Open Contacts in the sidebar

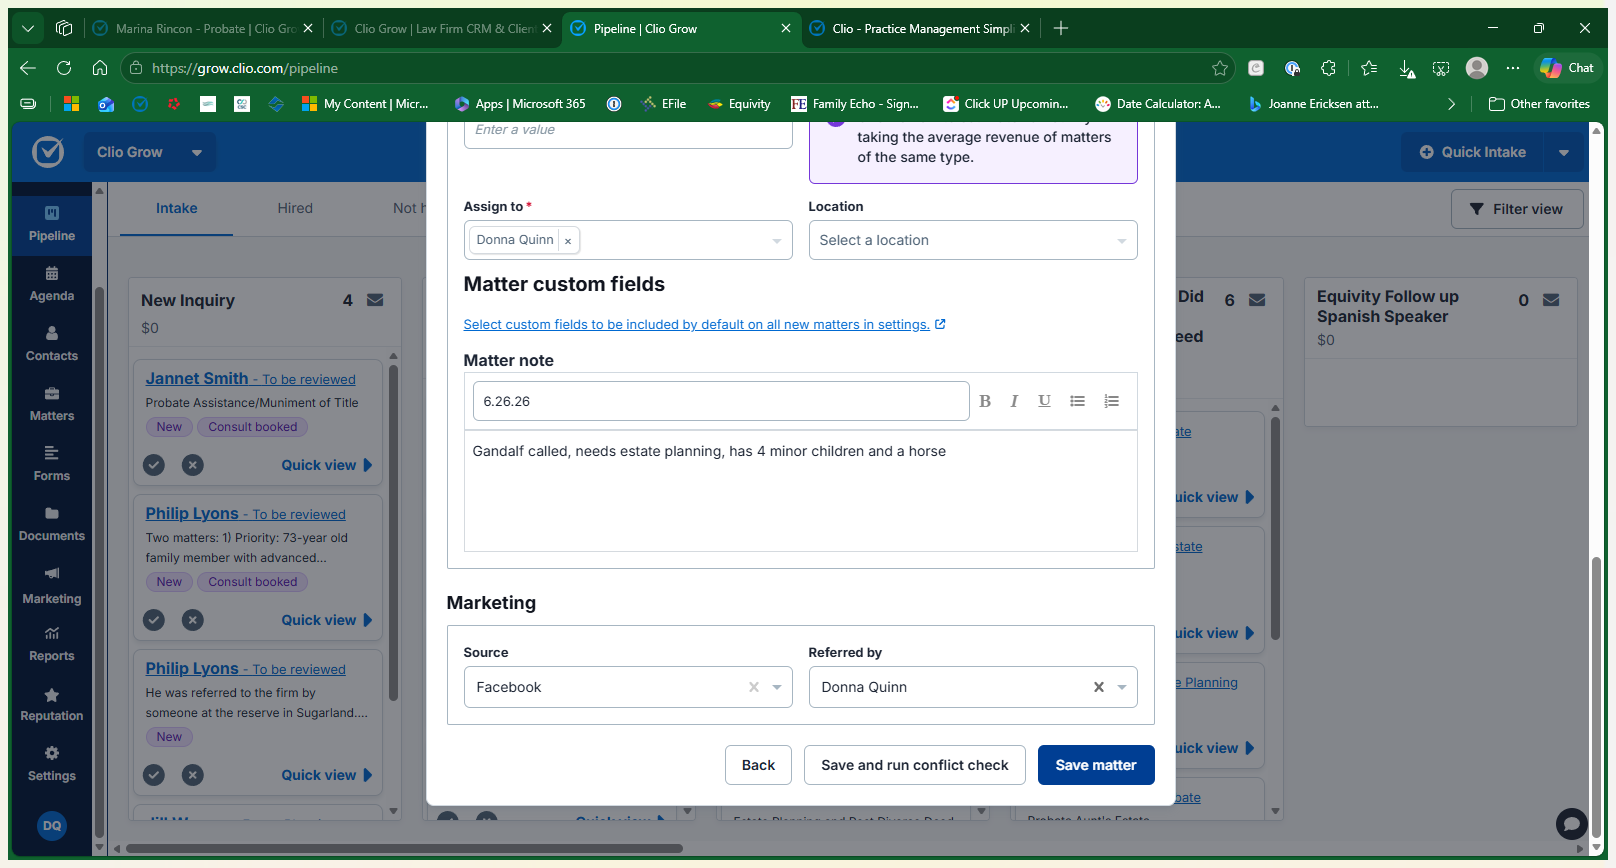click(x=52, y=344)
